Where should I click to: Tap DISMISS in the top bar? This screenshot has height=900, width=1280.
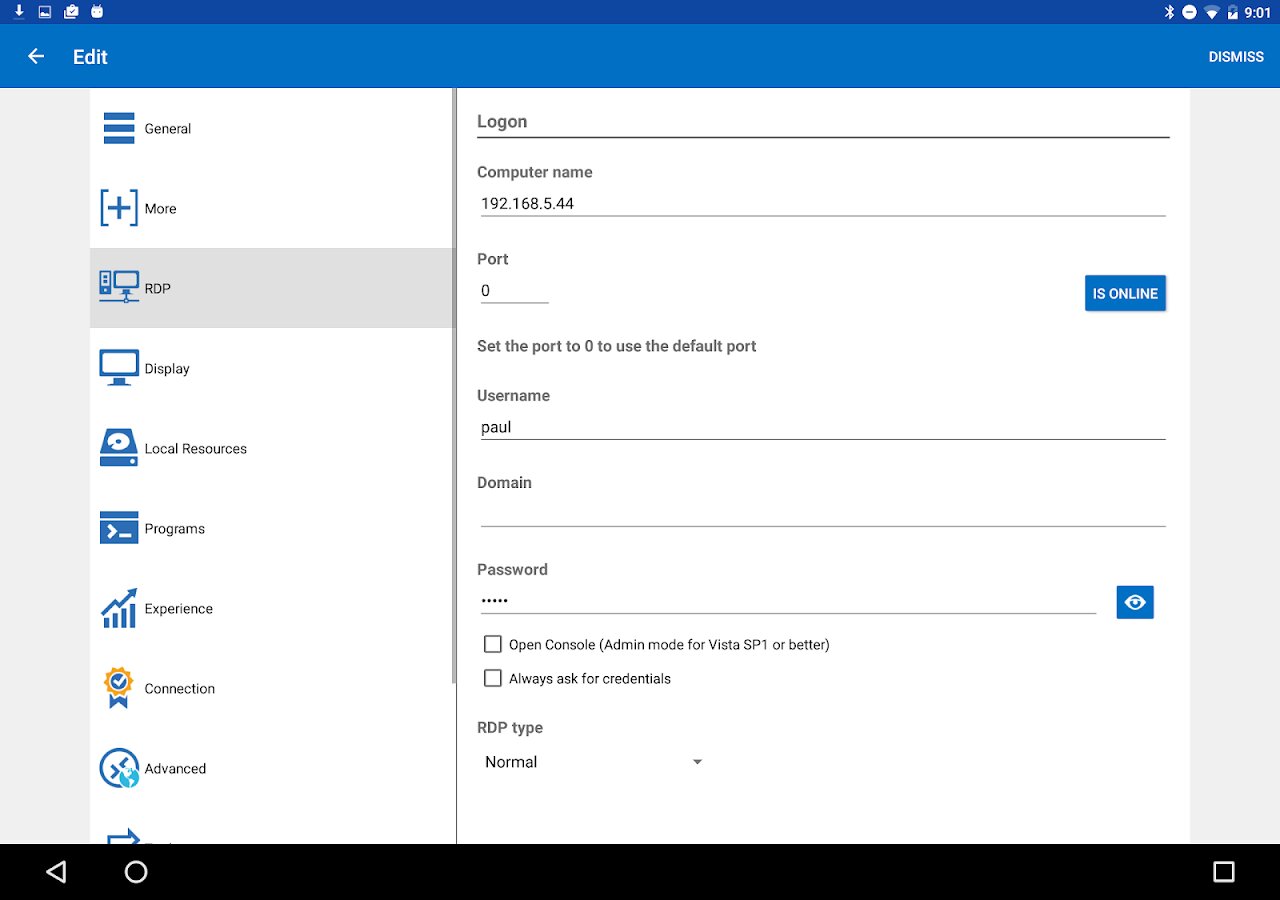click(x=1236, y=57)
